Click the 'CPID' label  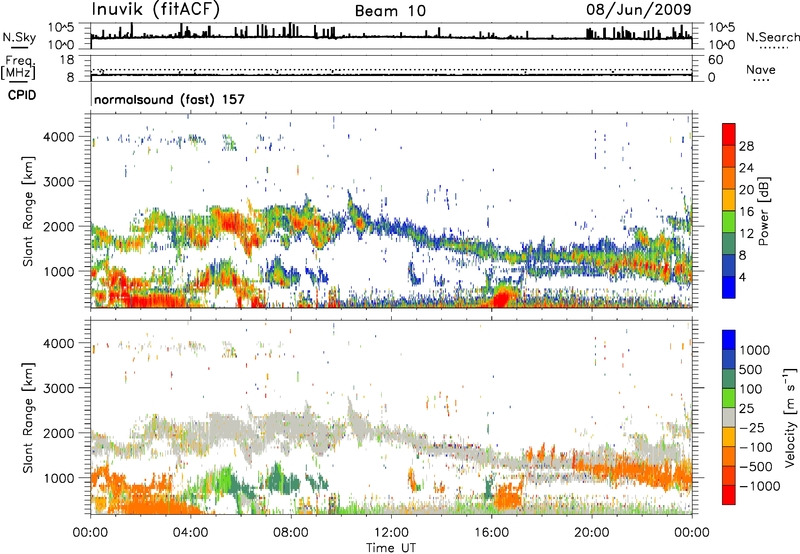(22, 95)
